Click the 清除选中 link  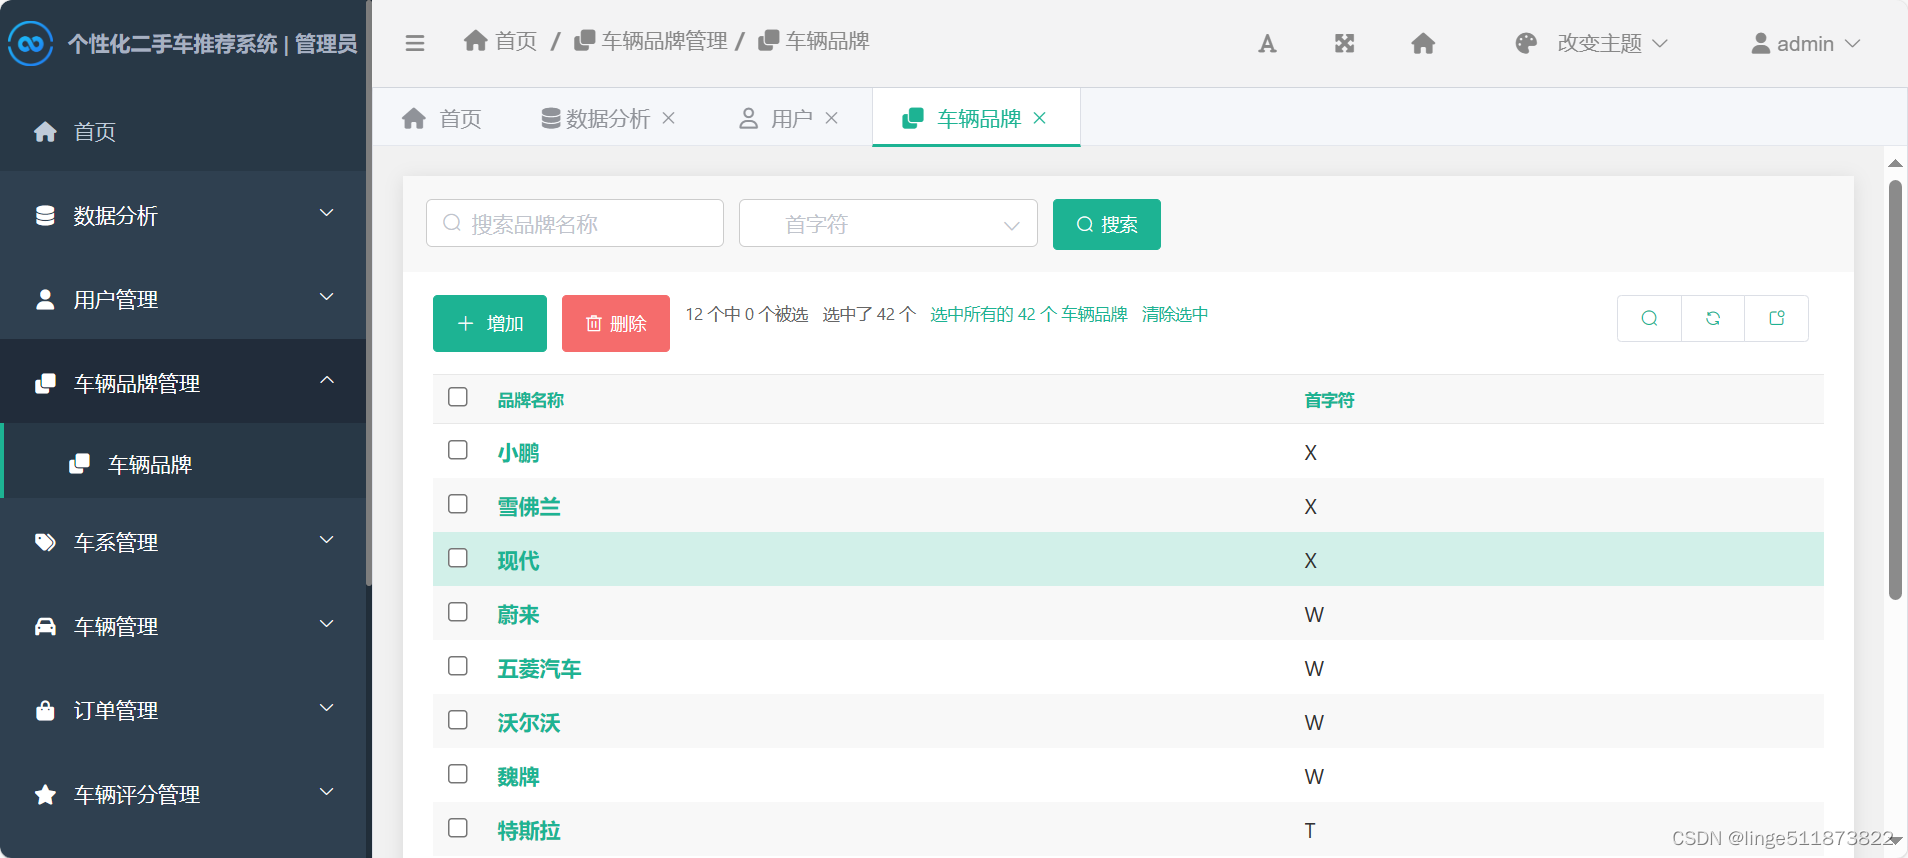(x=1175, y=314)
